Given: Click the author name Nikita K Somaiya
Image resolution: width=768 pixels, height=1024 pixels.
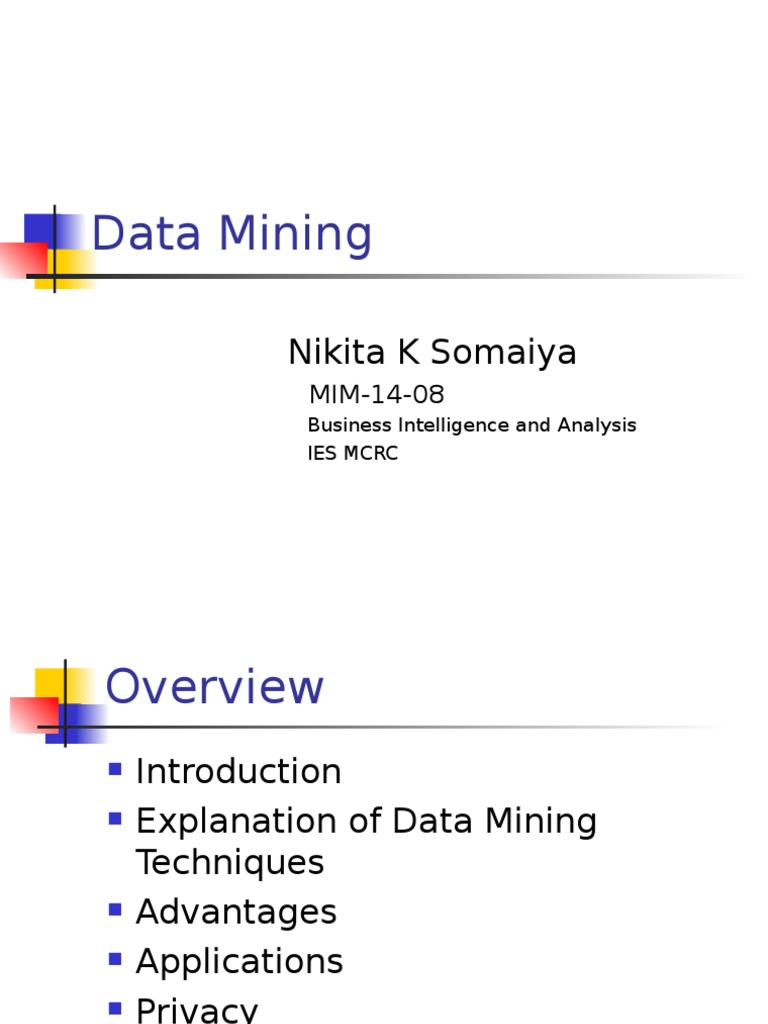Looking at the screenshot, I should pos(432,352).
